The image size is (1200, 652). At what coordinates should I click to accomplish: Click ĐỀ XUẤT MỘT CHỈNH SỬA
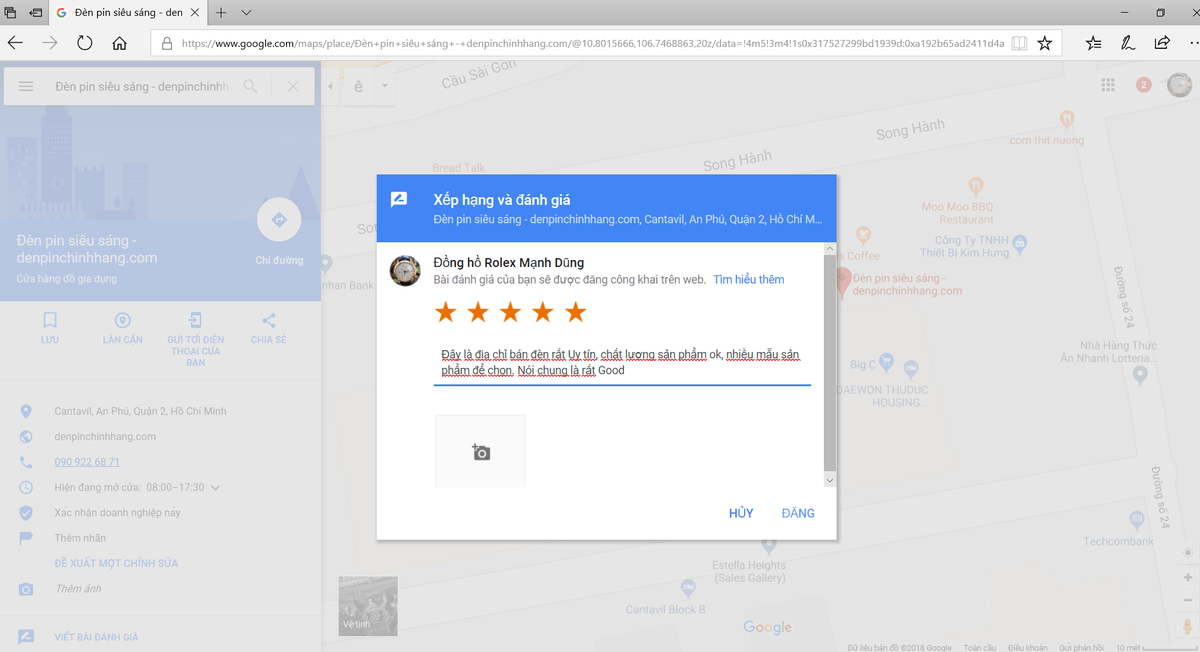[116, 563]
